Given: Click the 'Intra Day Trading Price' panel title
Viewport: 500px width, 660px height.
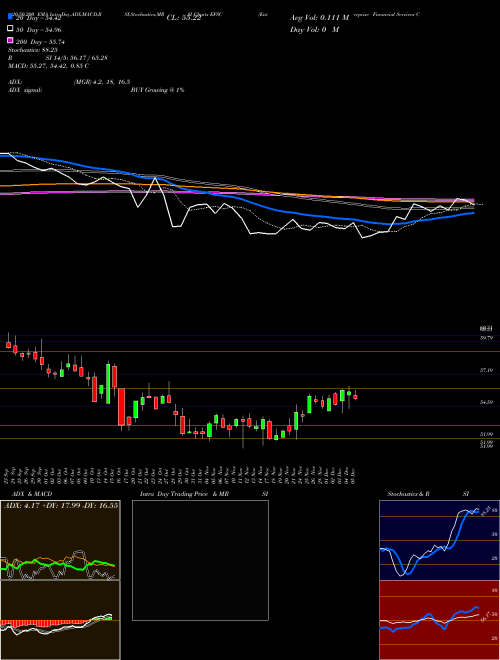Looking at the screenshot, I should (x=175, y=494).
